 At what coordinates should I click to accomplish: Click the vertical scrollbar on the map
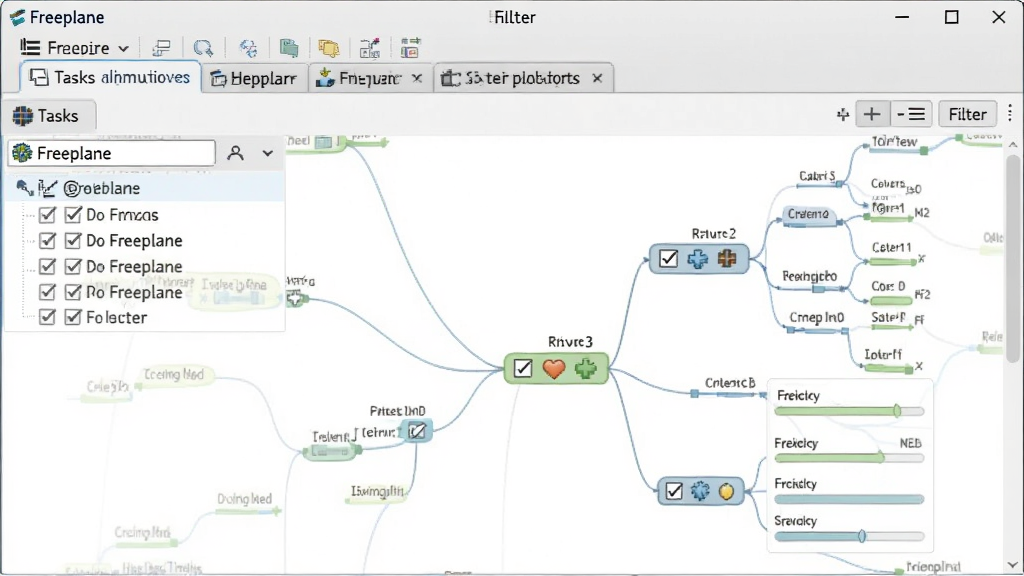click(1012, 257)
